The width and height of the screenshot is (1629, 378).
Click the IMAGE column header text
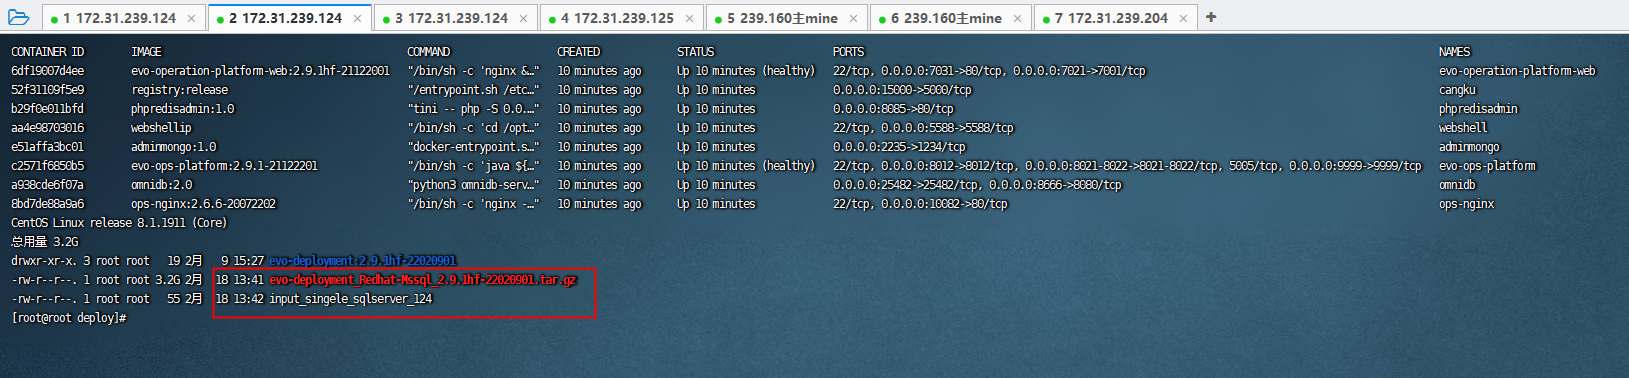pyautogui.click(x=146, y=52)
